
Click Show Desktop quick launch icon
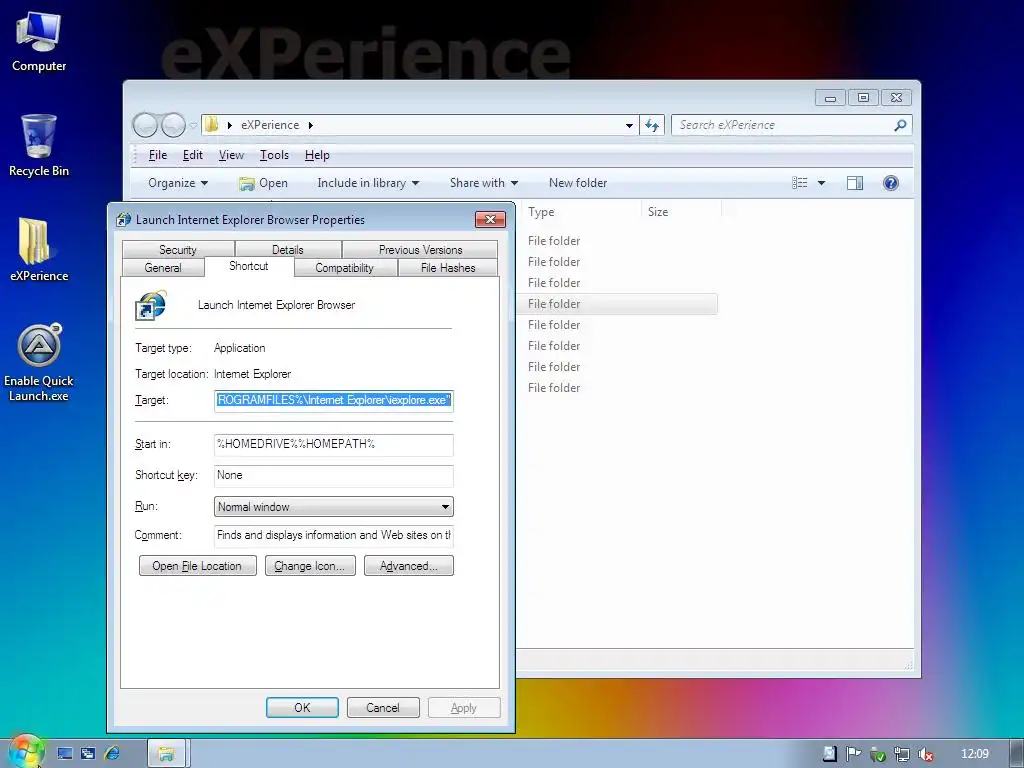tap(65, 754)
